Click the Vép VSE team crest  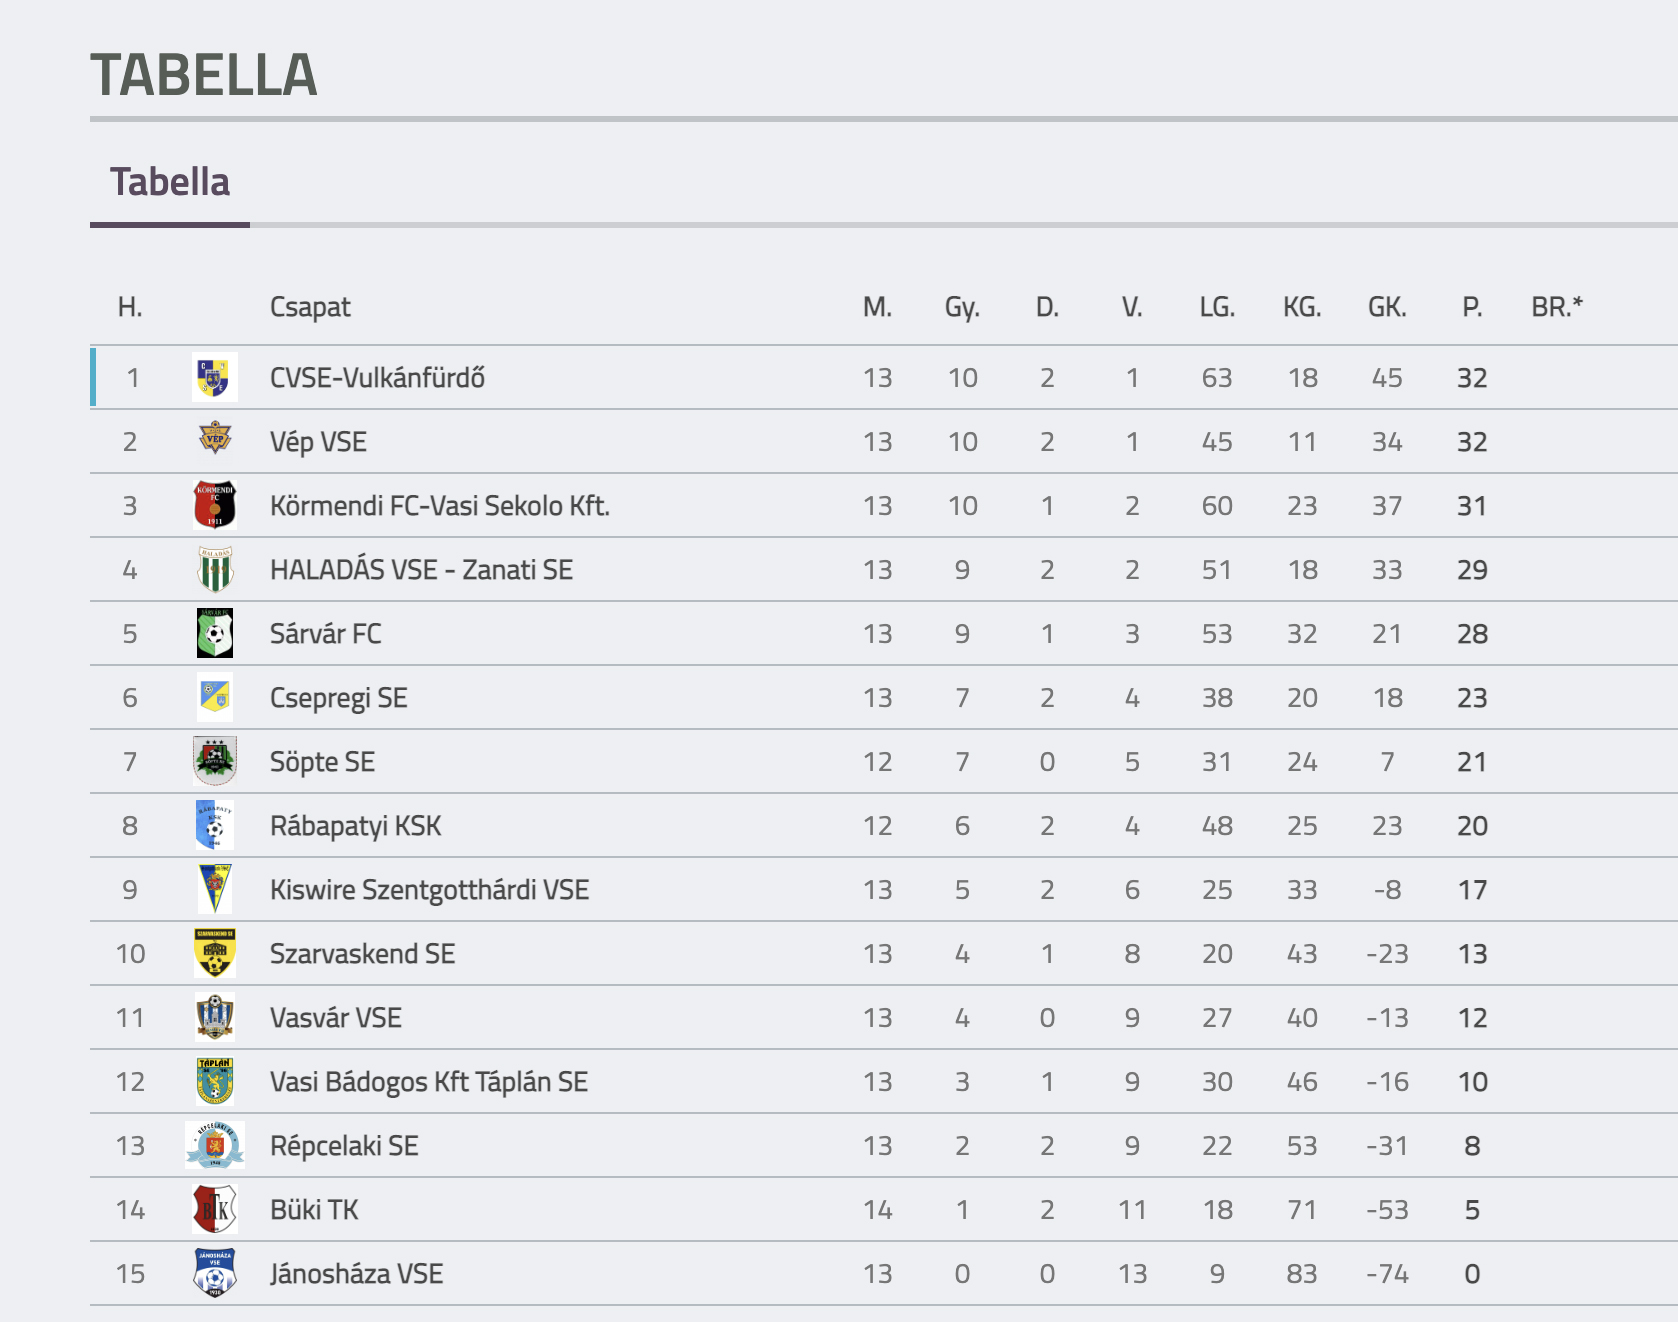(x=215, y=438)
